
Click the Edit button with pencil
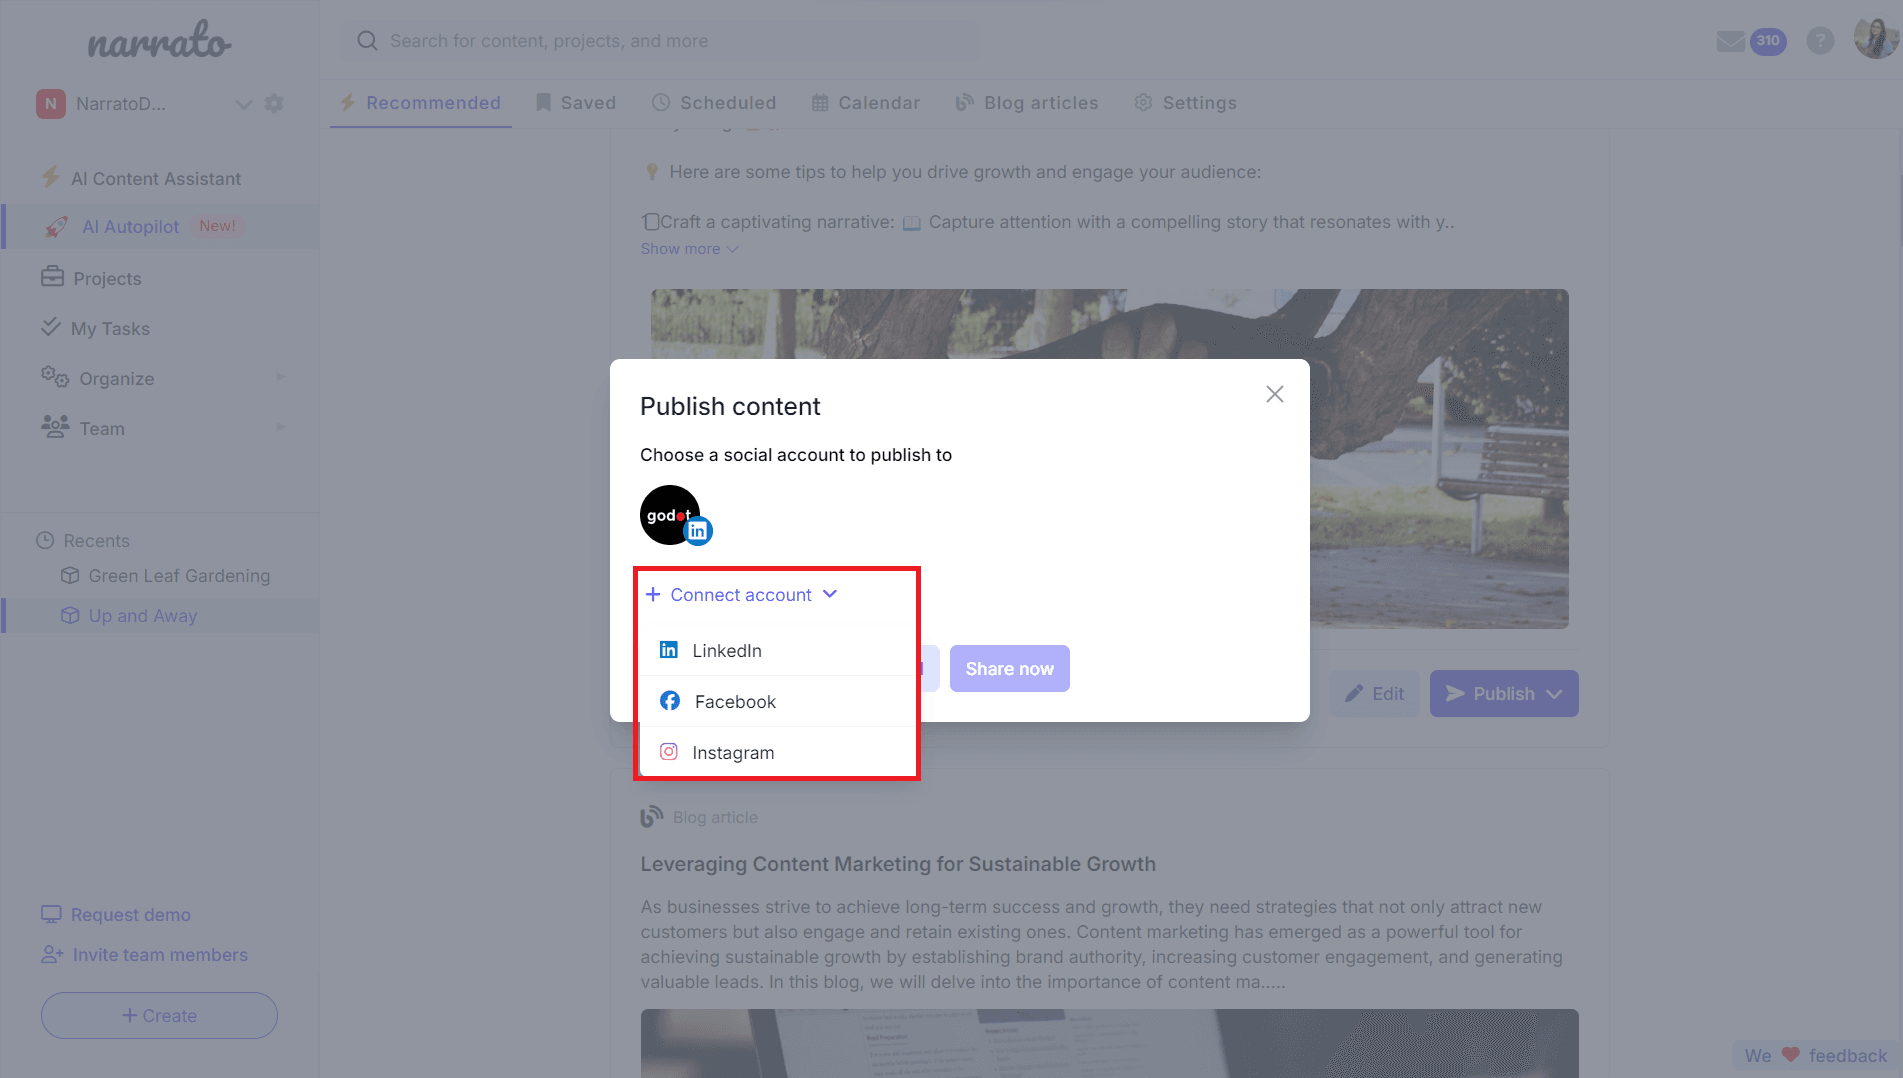pos(1374,694)
